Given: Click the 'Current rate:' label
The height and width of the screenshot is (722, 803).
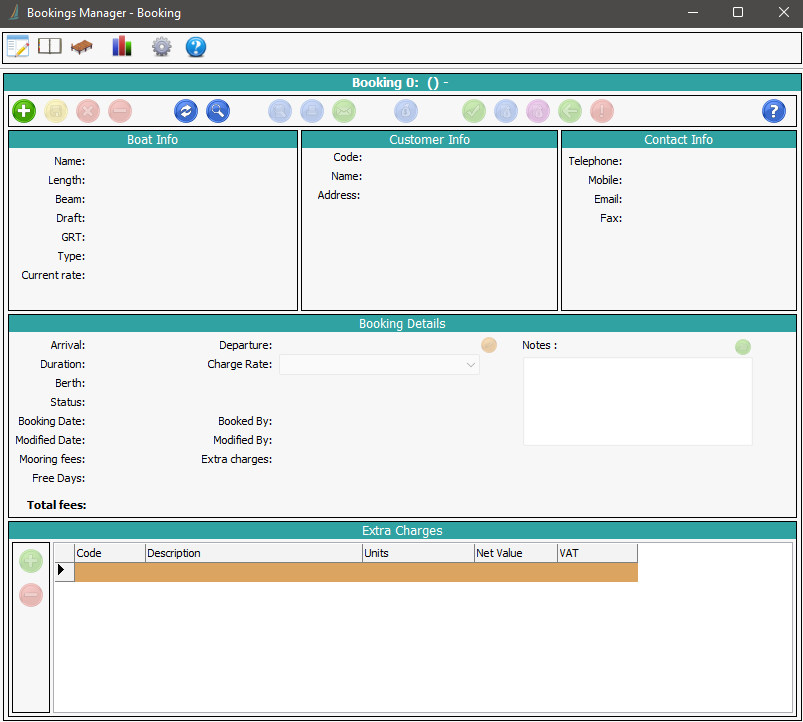Looking at the screenshot, I should coord(53,275).
